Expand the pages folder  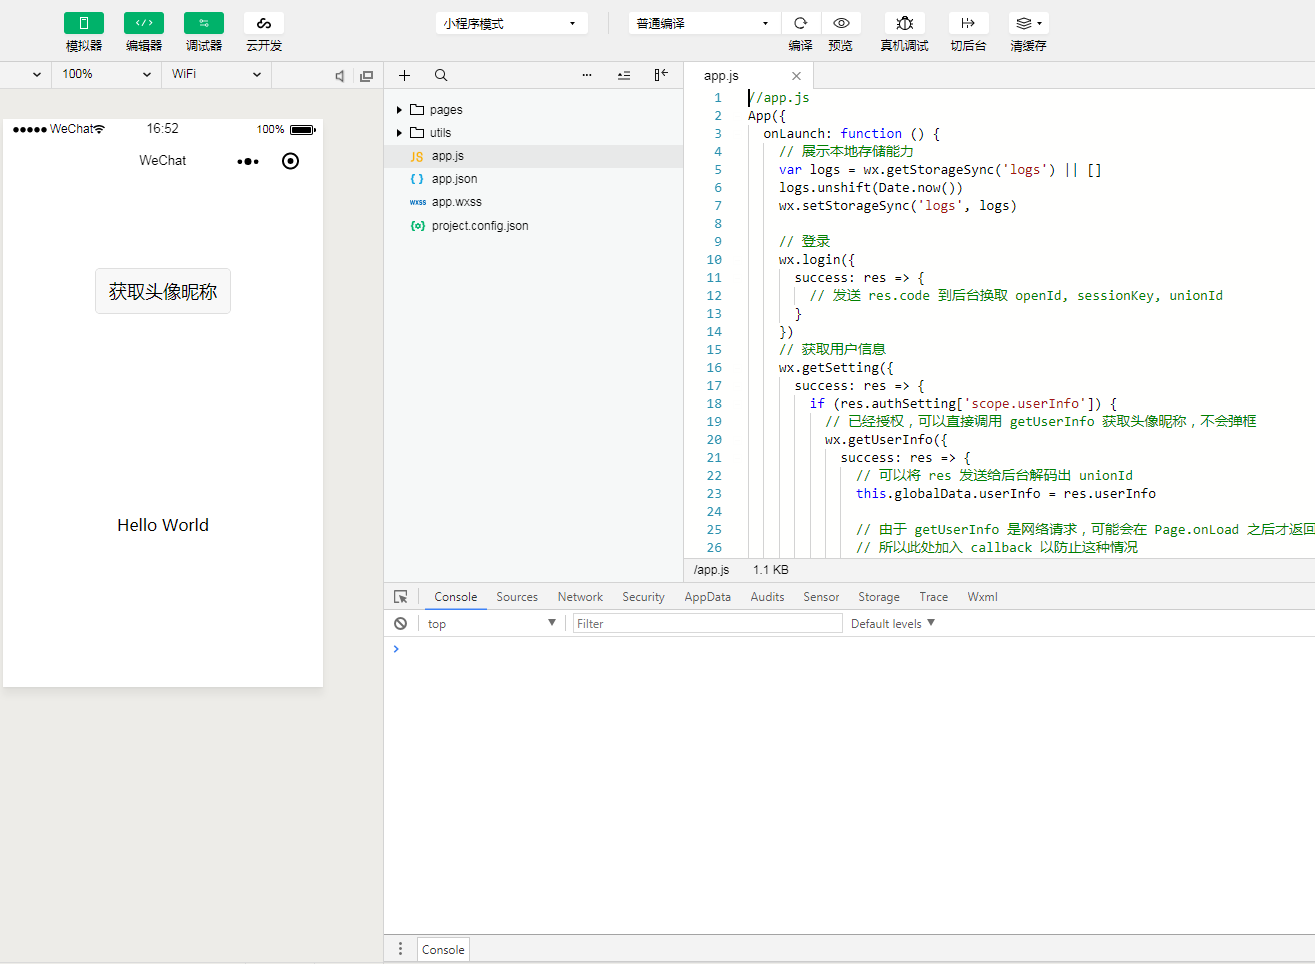click(446, 110)
